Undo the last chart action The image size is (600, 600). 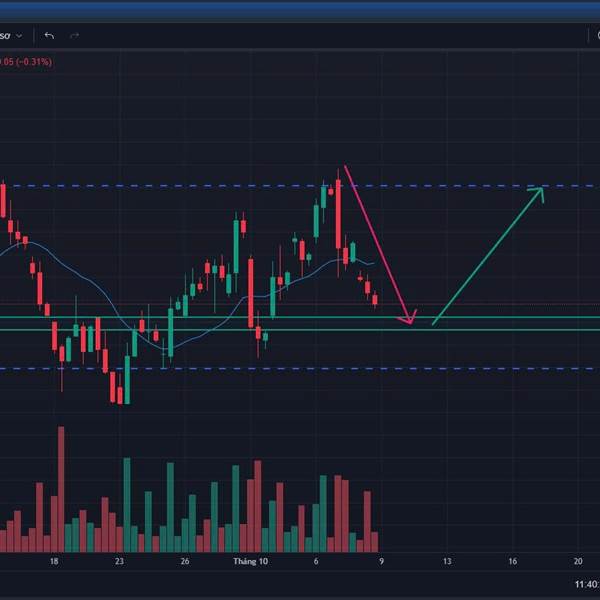[49, 36]
